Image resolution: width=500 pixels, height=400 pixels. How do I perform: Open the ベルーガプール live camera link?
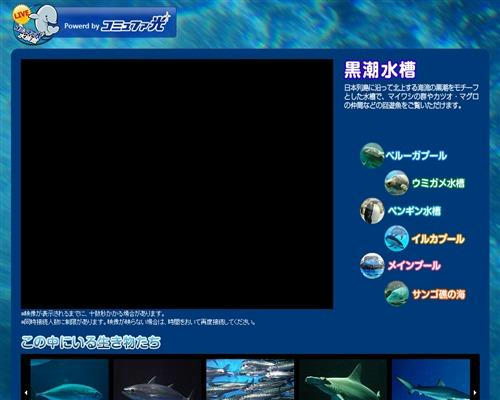click(416, 155)
